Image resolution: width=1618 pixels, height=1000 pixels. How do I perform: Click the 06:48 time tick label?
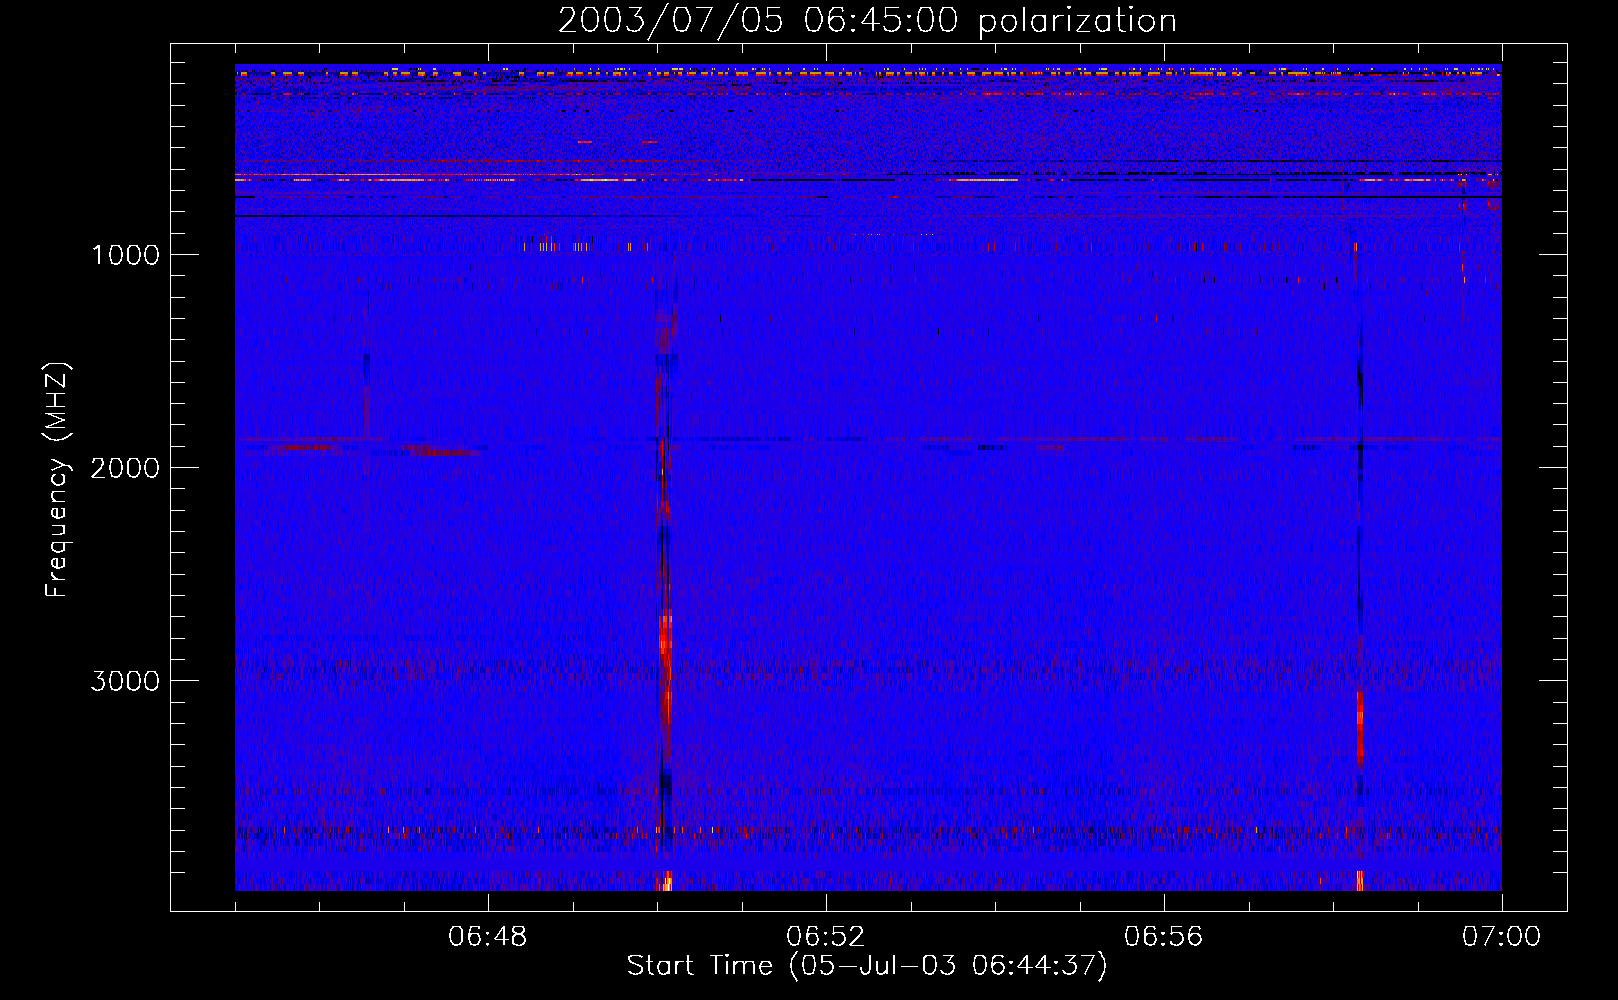pyautogui.click(x=488, y=937)
